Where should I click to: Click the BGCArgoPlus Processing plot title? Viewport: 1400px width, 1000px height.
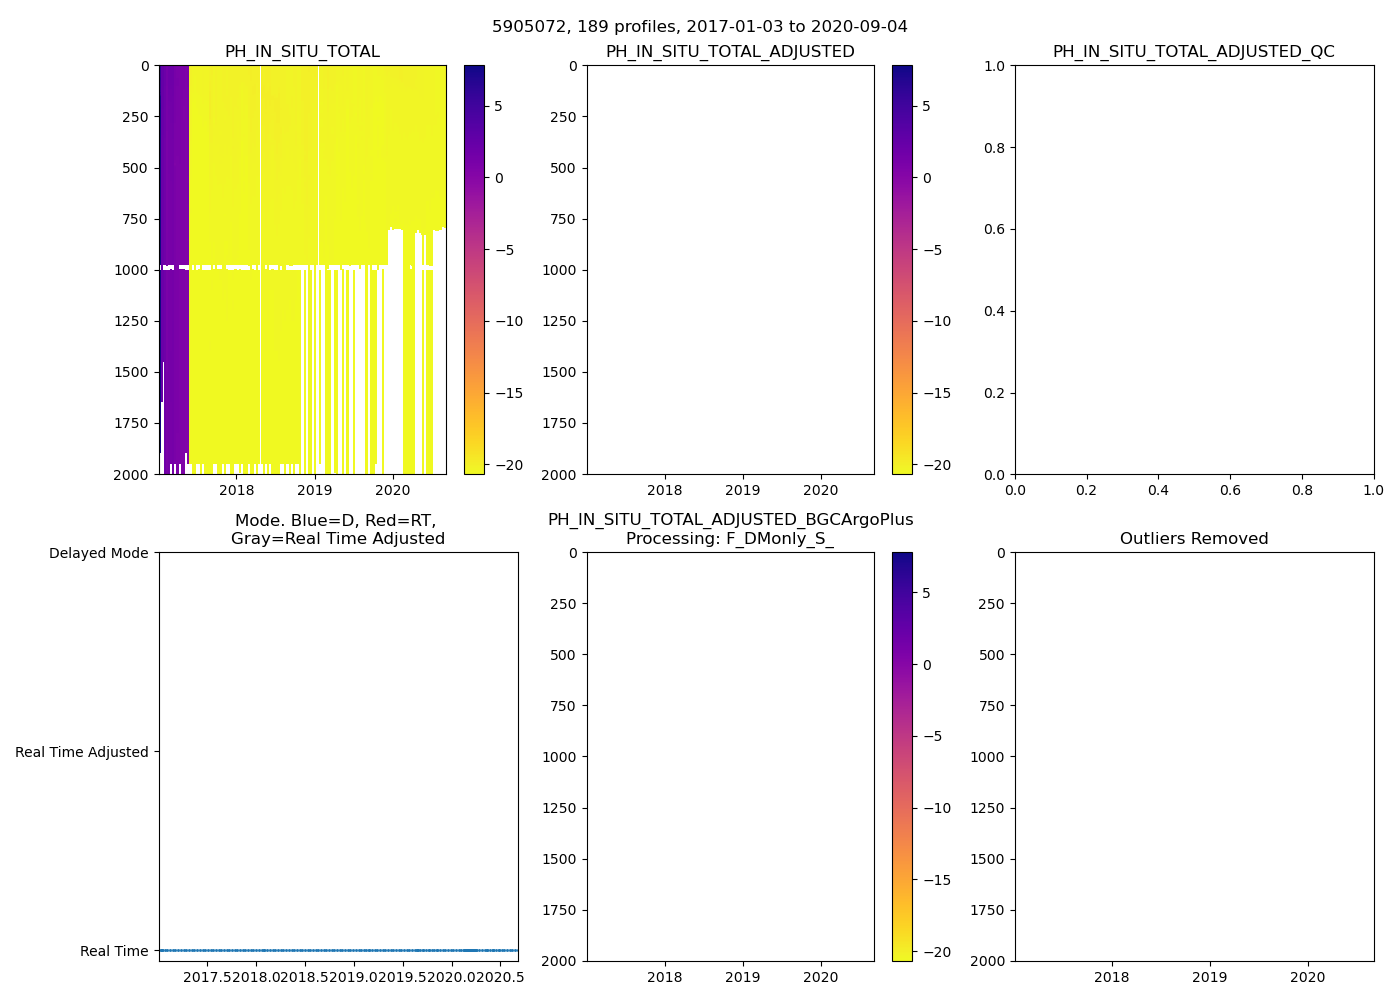(730, 530)
